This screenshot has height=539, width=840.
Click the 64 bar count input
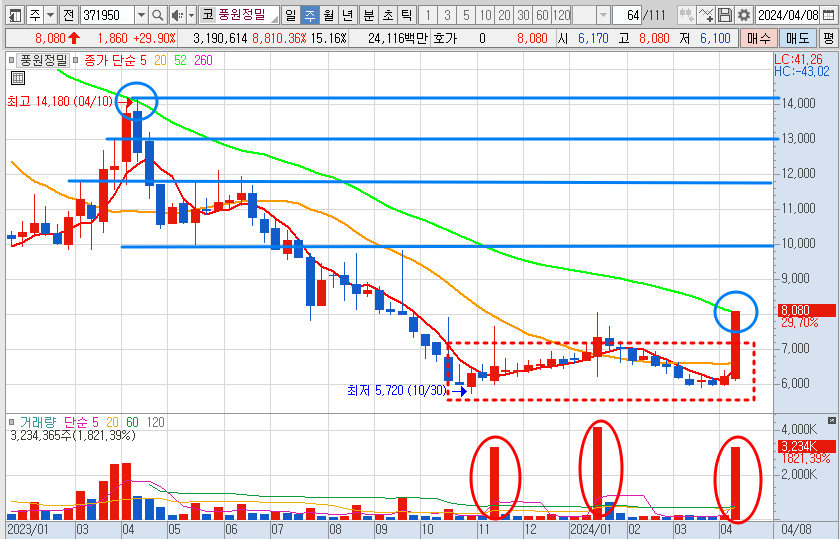(627, 15)
